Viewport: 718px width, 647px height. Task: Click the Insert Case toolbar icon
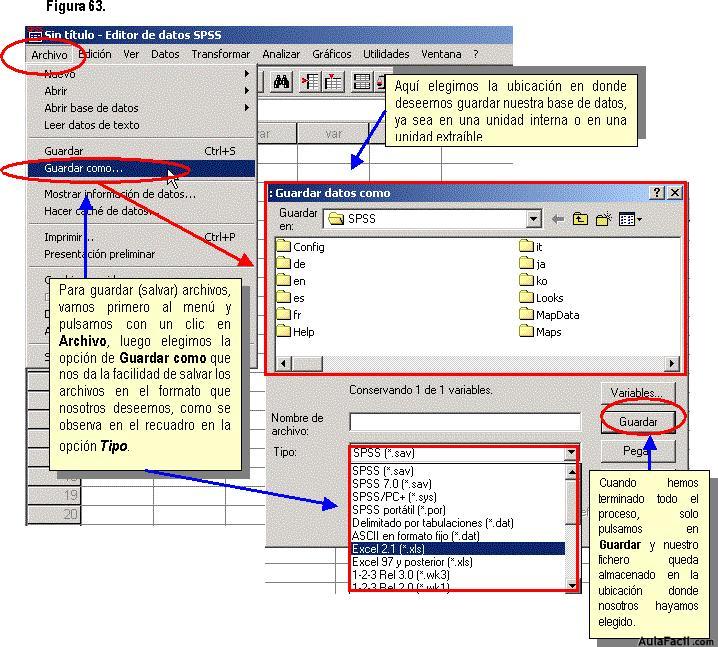click(x=310, y=82)
